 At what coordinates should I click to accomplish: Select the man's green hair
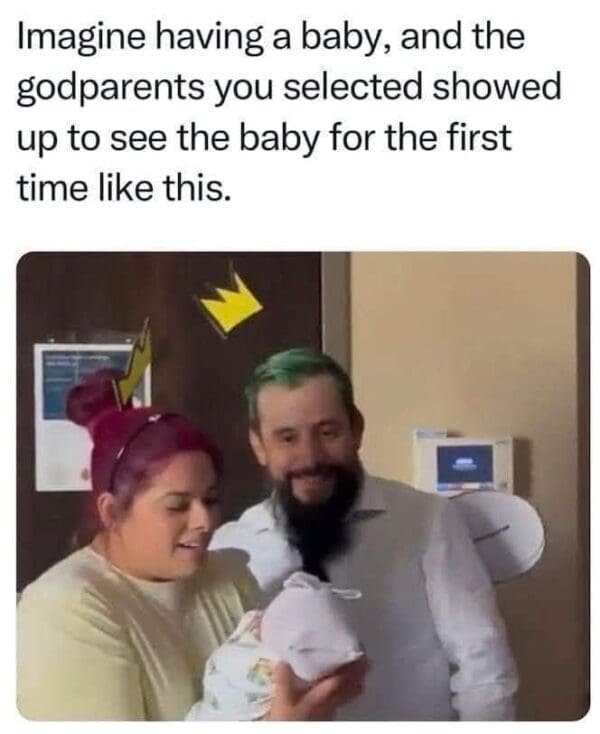(x=300, y=375)
